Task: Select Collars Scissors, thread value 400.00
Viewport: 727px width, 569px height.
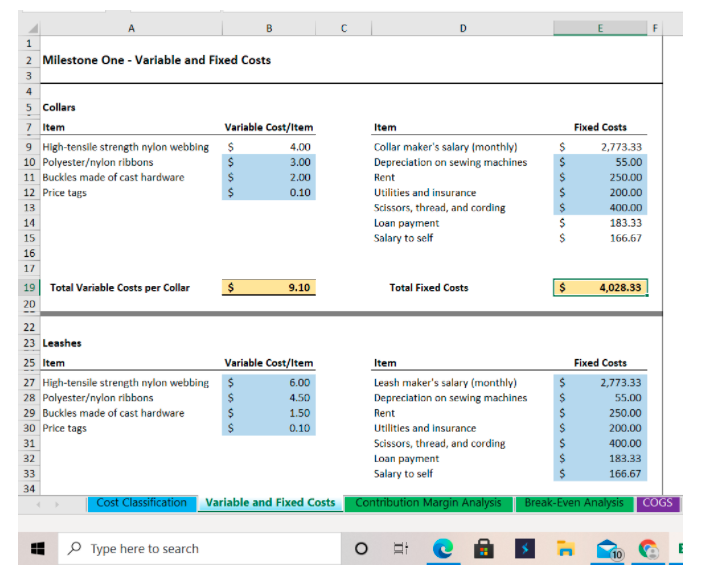Action: click(x=600, y=208)
